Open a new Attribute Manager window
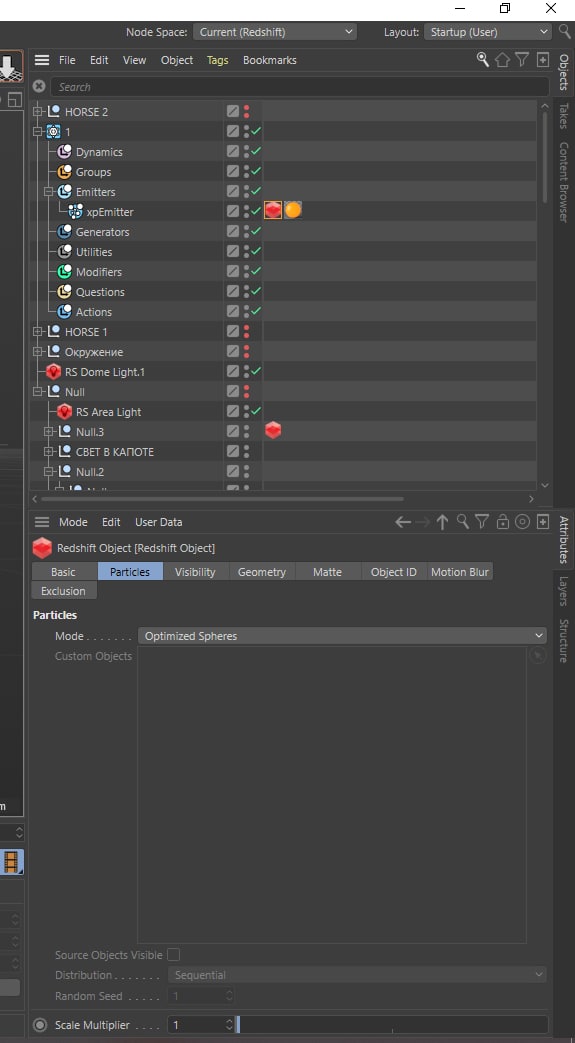Screen dimensions: 575x1043 coord(543,522)
